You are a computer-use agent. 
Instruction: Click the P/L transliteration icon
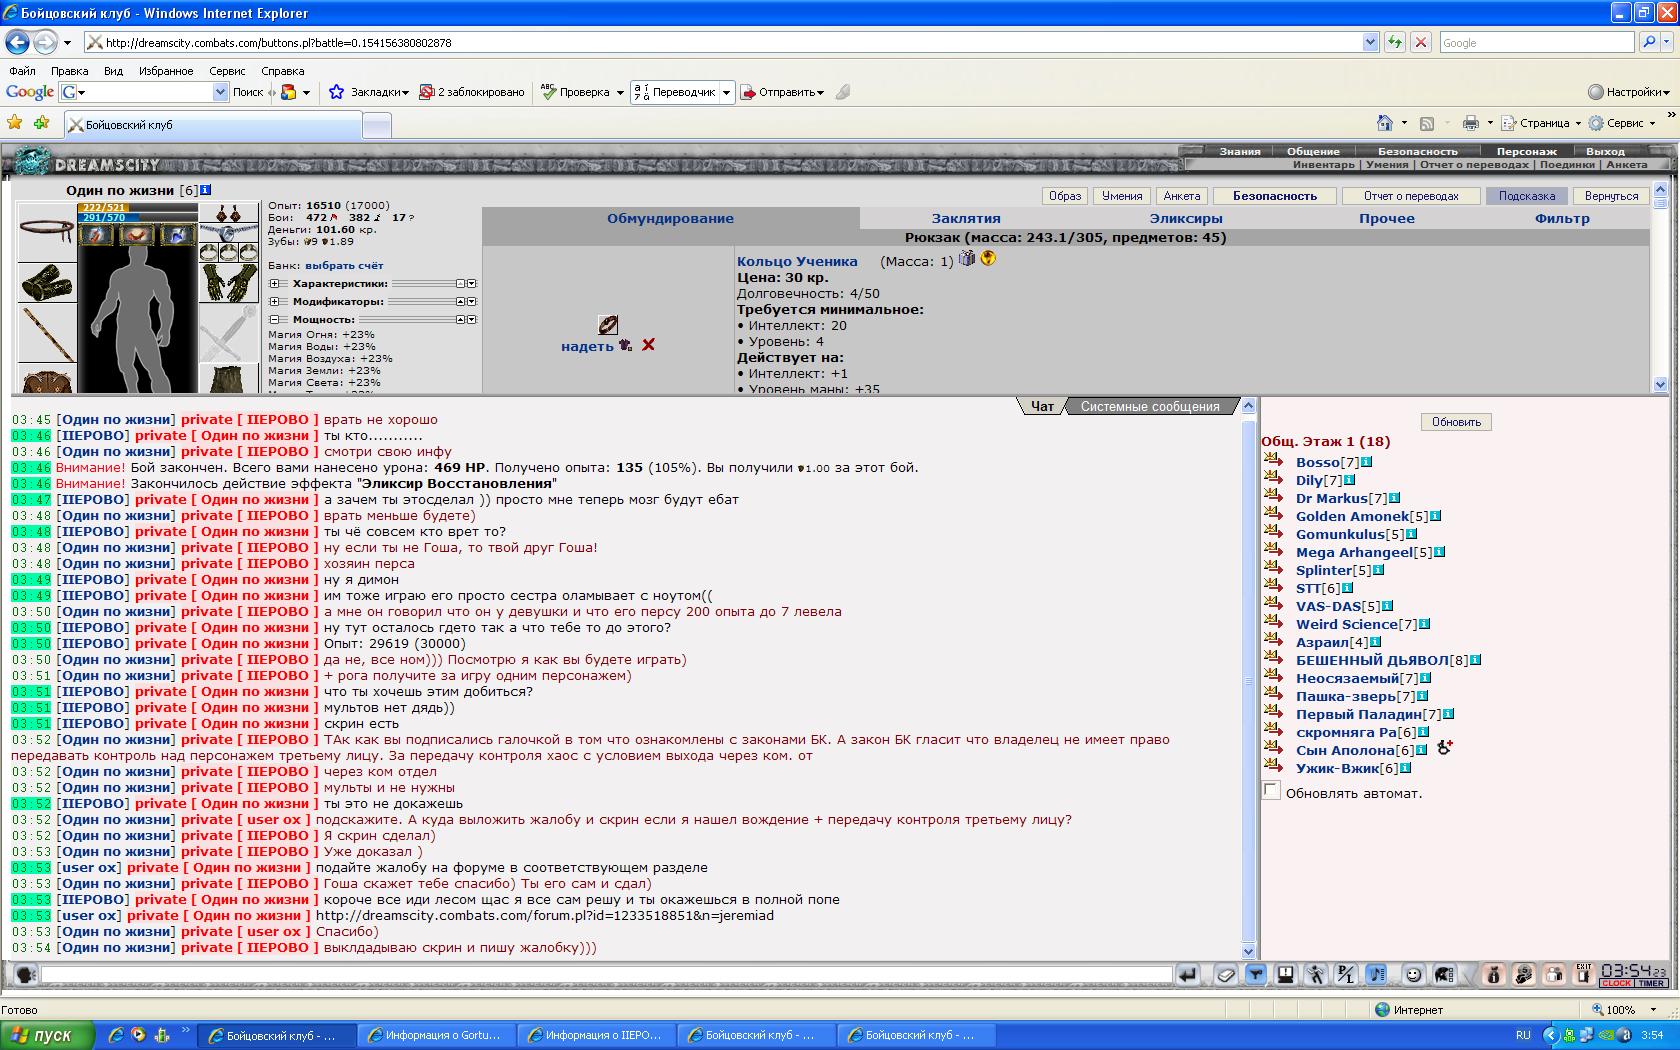1346,974
